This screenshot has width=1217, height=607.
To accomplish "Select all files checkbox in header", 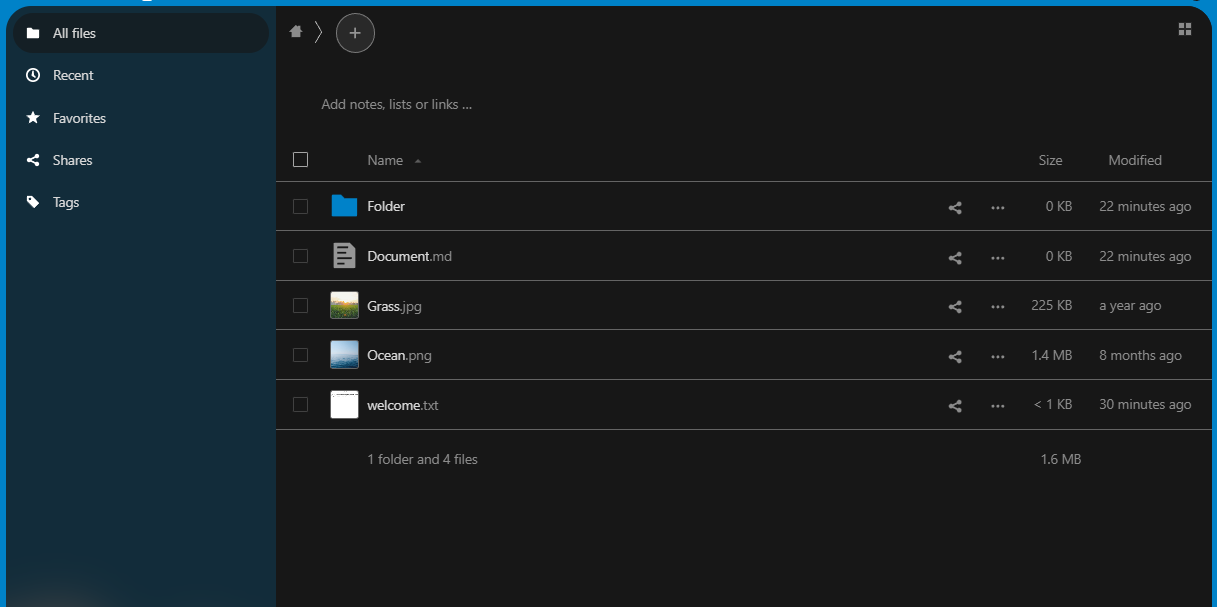I will point(300,159).
